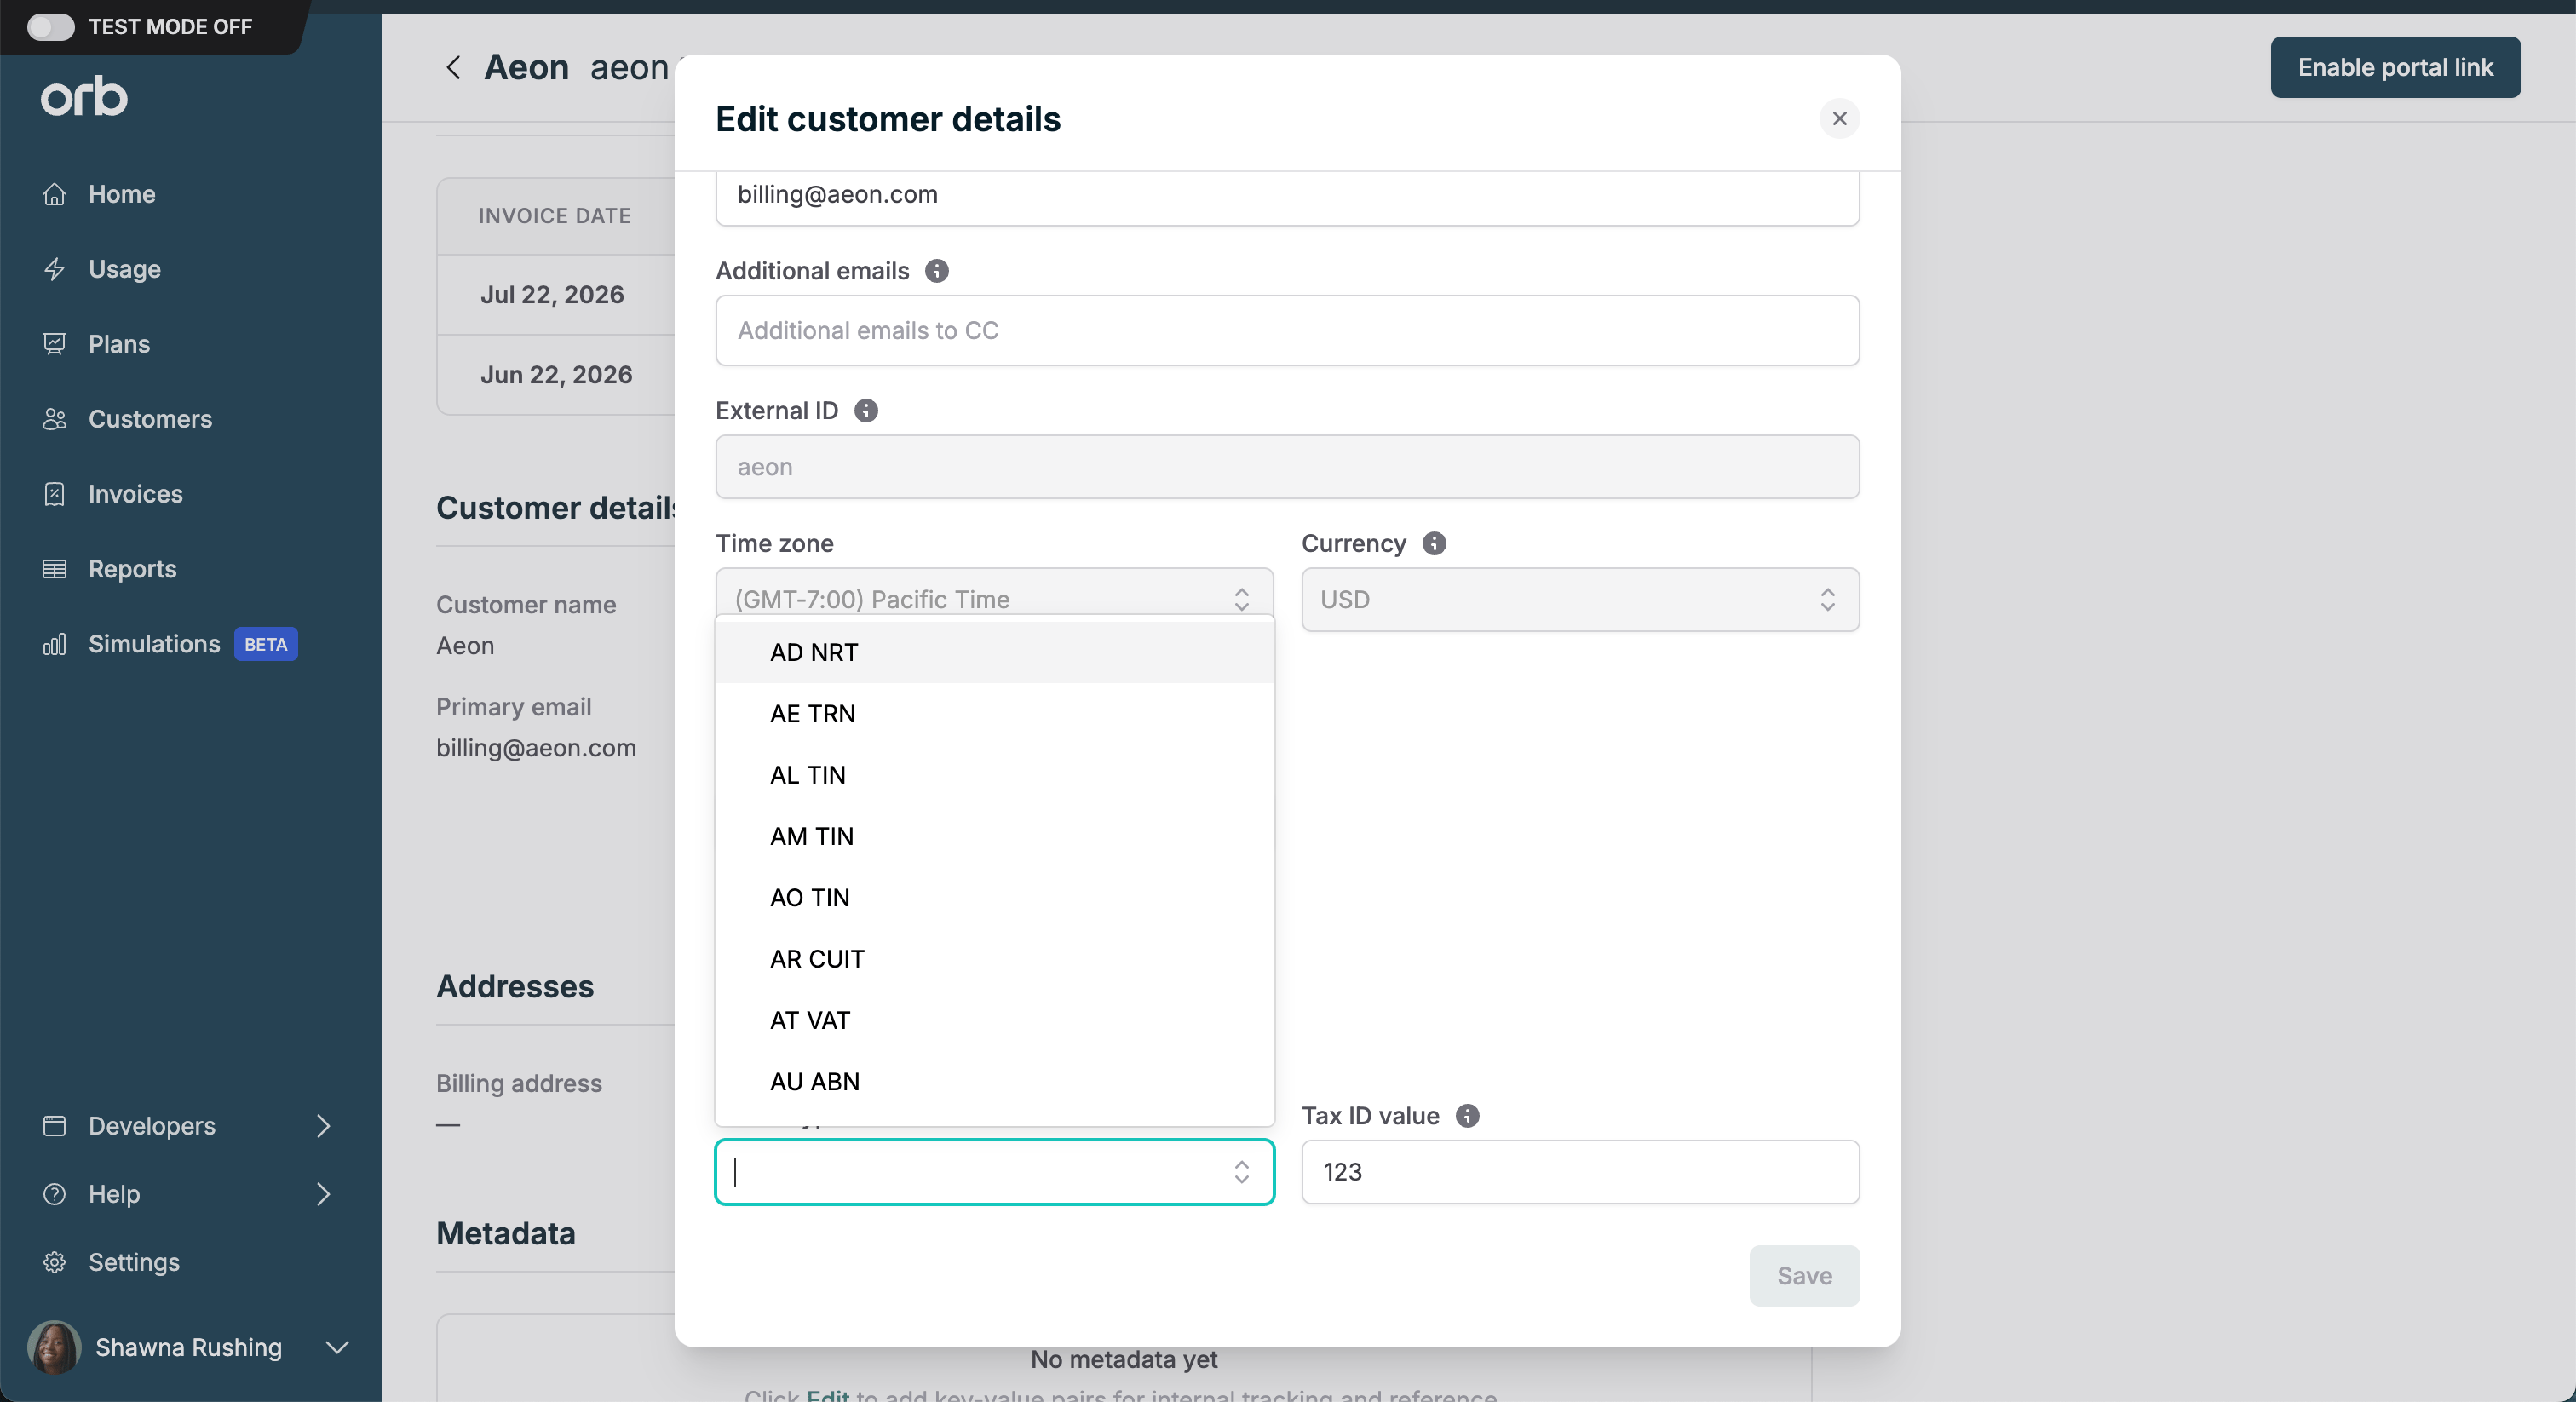The width and height of the screenshot is (2576, 1402).
Task: Click the Developers window icon
Action: 55,1126
